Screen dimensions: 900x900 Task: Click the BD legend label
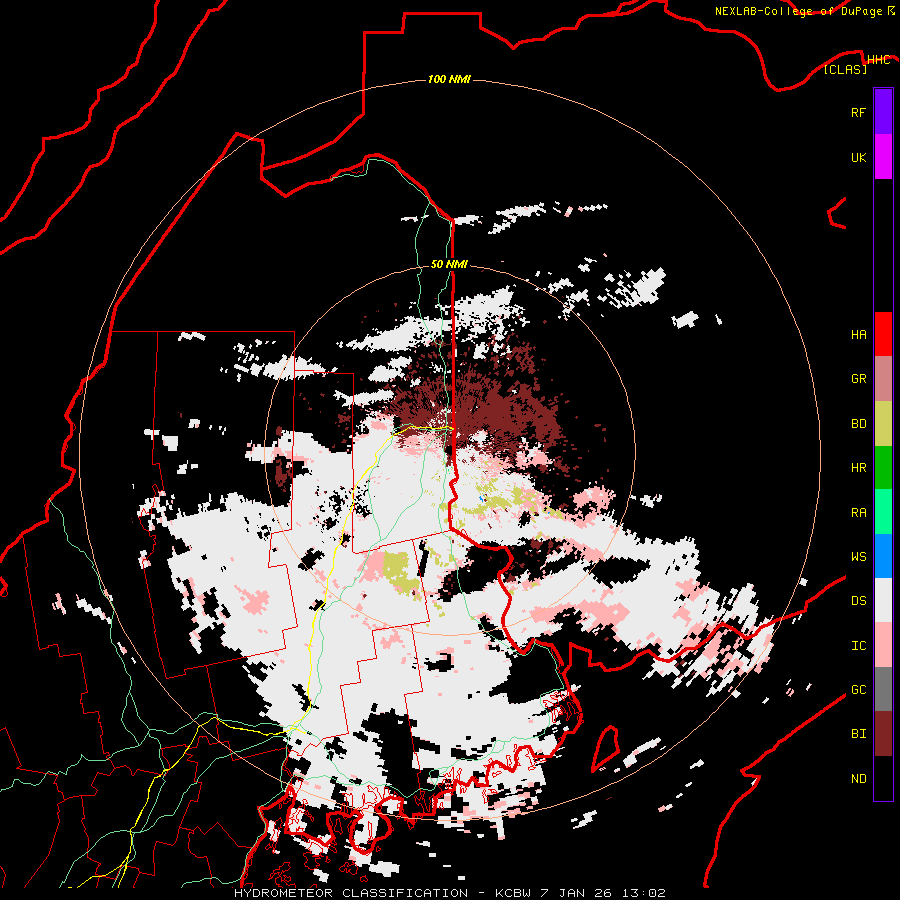858,424
